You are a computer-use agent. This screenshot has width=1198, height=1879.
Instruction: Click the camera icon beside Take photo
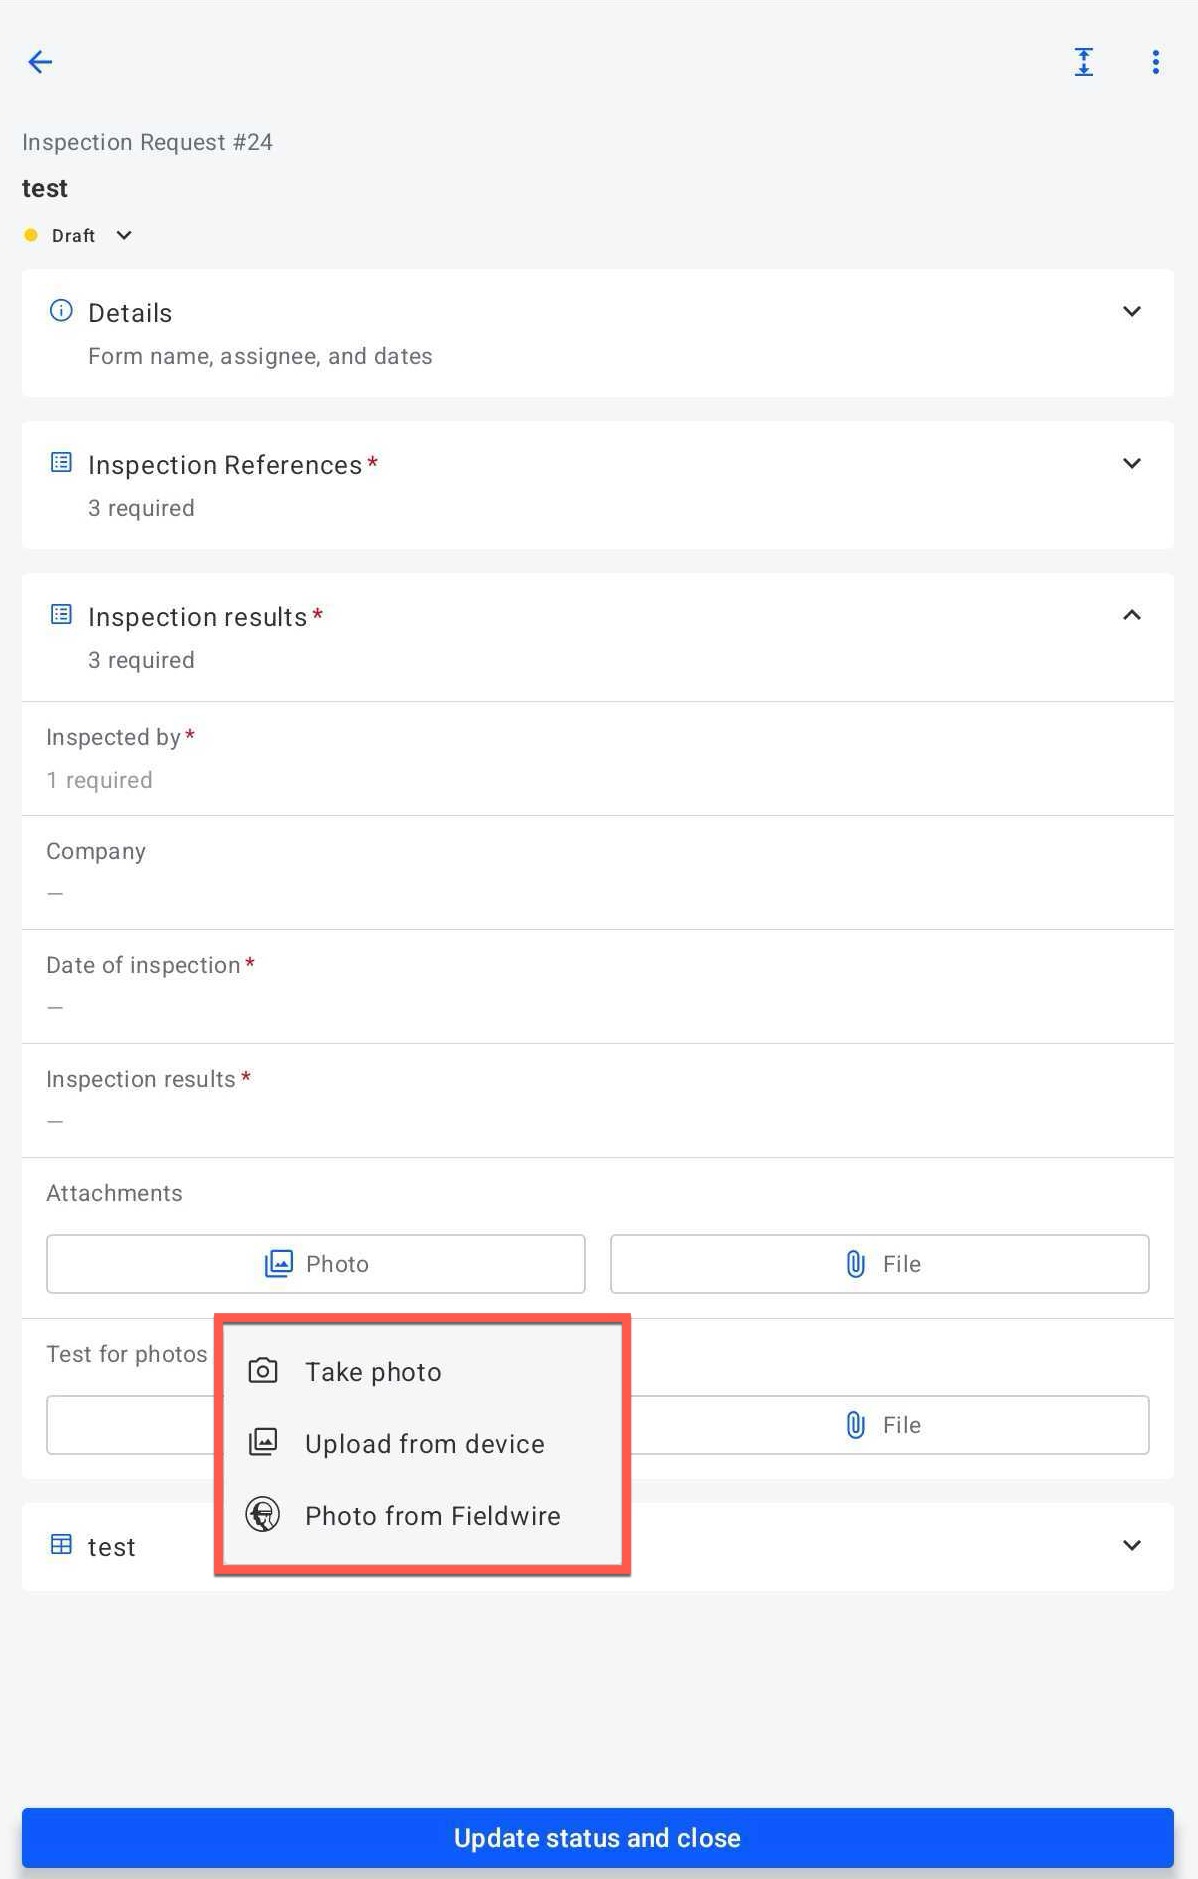(x=261, y=1371)
